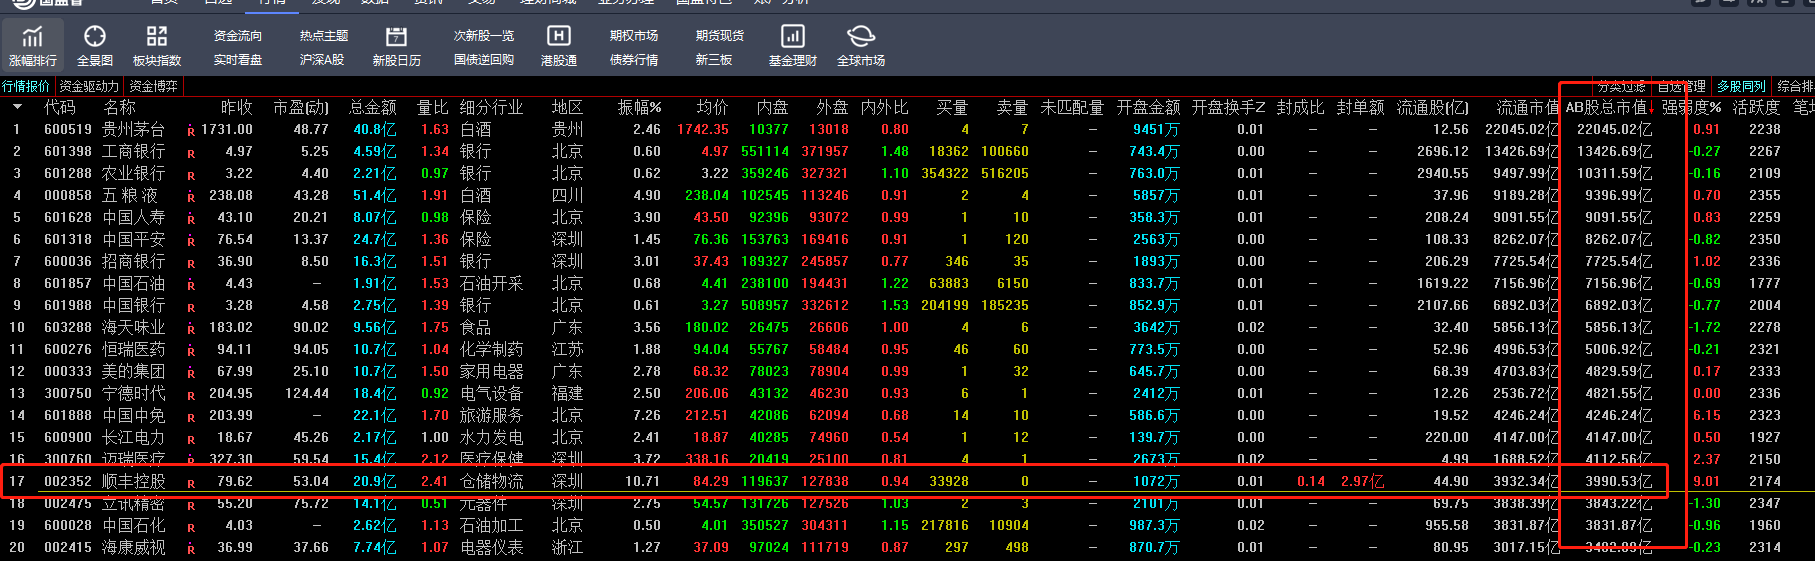Sort by the 开盘金额 column header
This screenshot has width=1815, height=561.
coord(1148,107)
